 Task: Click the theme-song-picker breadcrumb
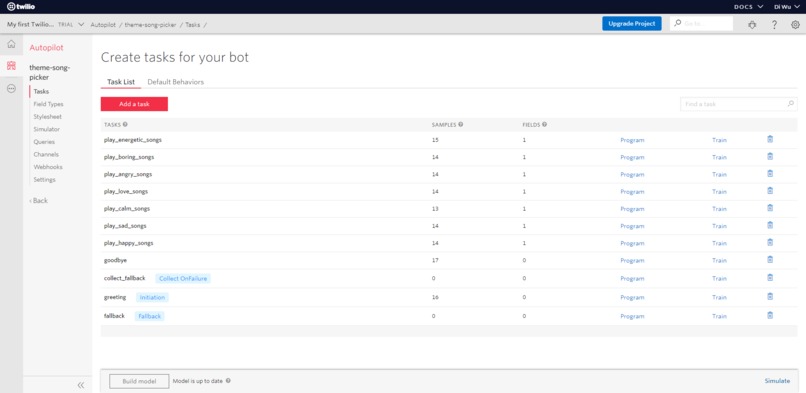click(151, 25)
